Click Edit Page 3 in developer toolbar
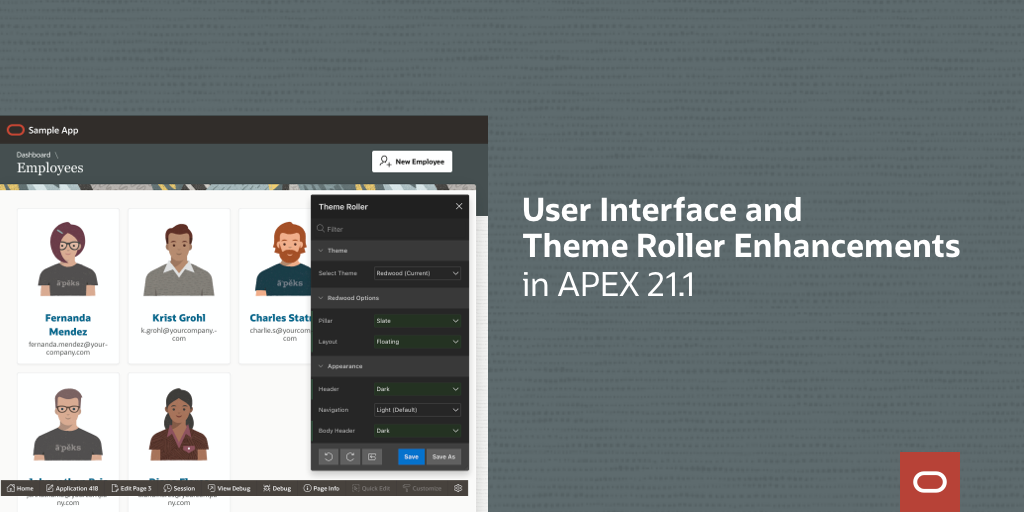Image resolution: width=1024 pixels, height=512 pixels. click(x=131, y=488)
